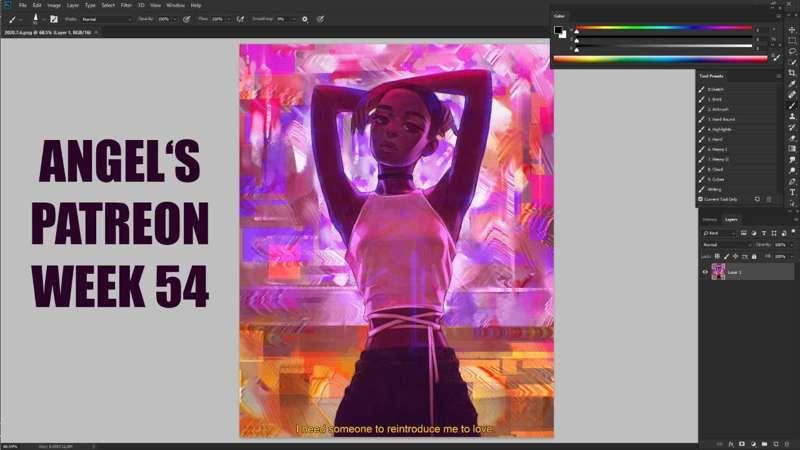Toggle lock image pixels brush icon

coord(727,256)
